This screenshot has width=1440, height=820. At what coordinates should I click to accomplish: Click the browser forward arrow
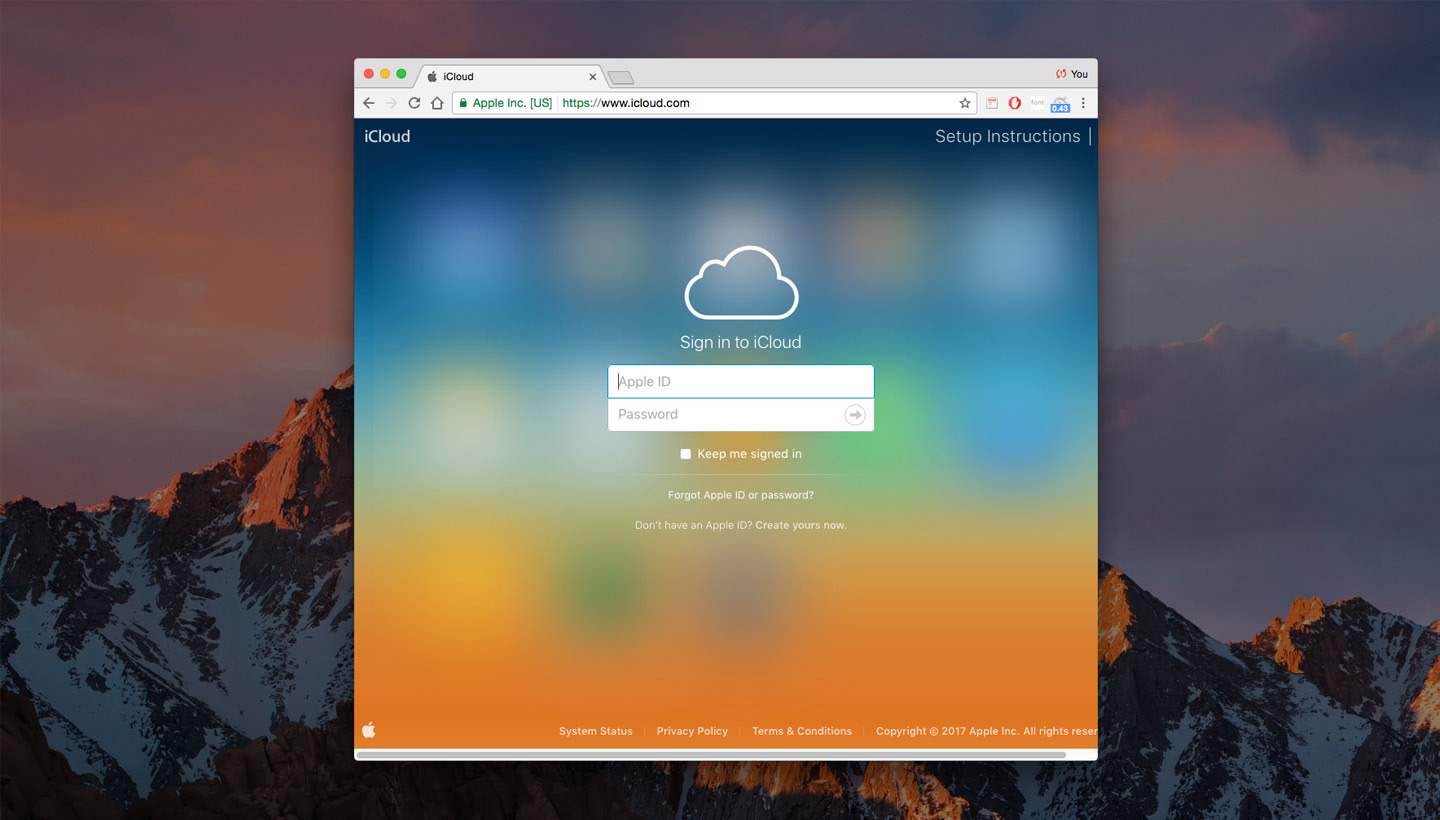[x=391, y=103]
